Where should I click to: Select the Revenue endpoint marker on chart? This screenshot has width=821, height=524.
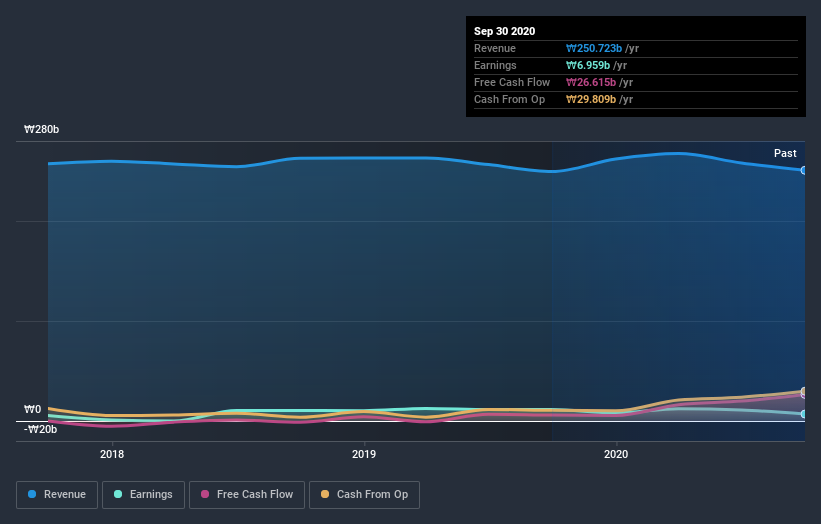point(804,170)
